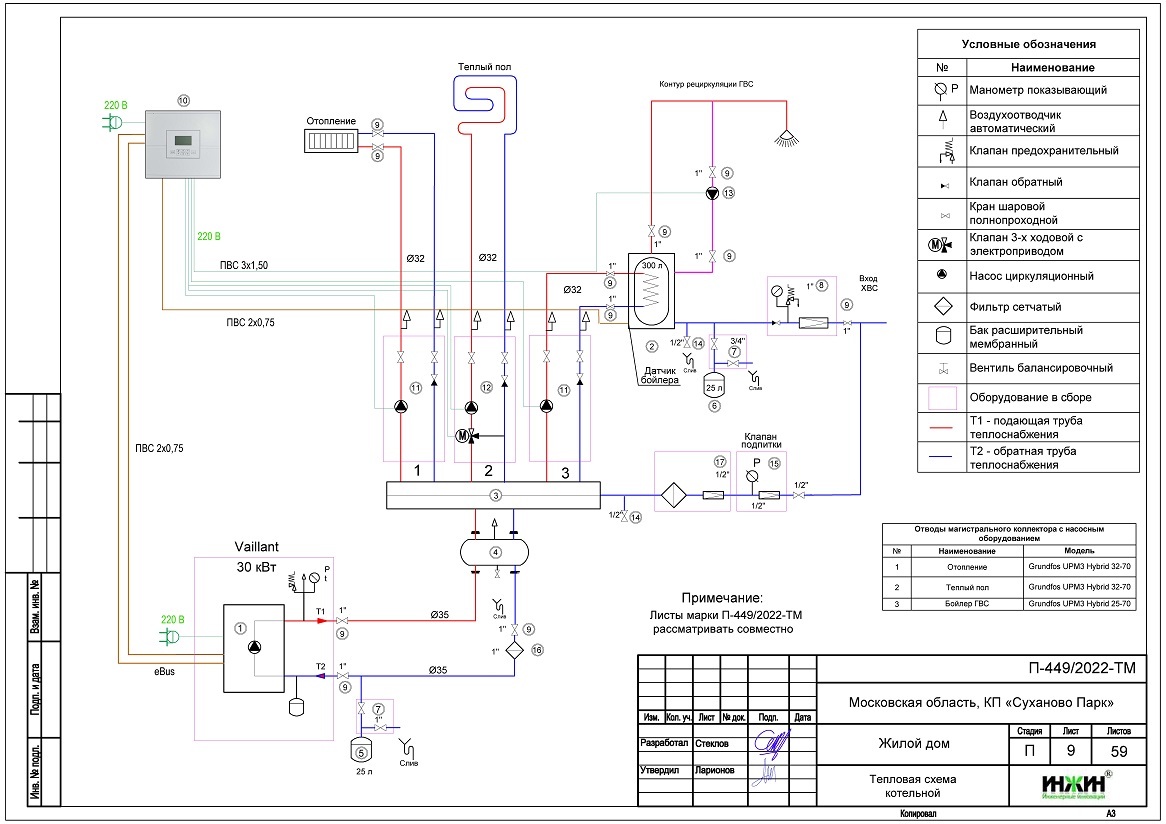Click circulation pump numbered 13

click(x=711, y=194)
